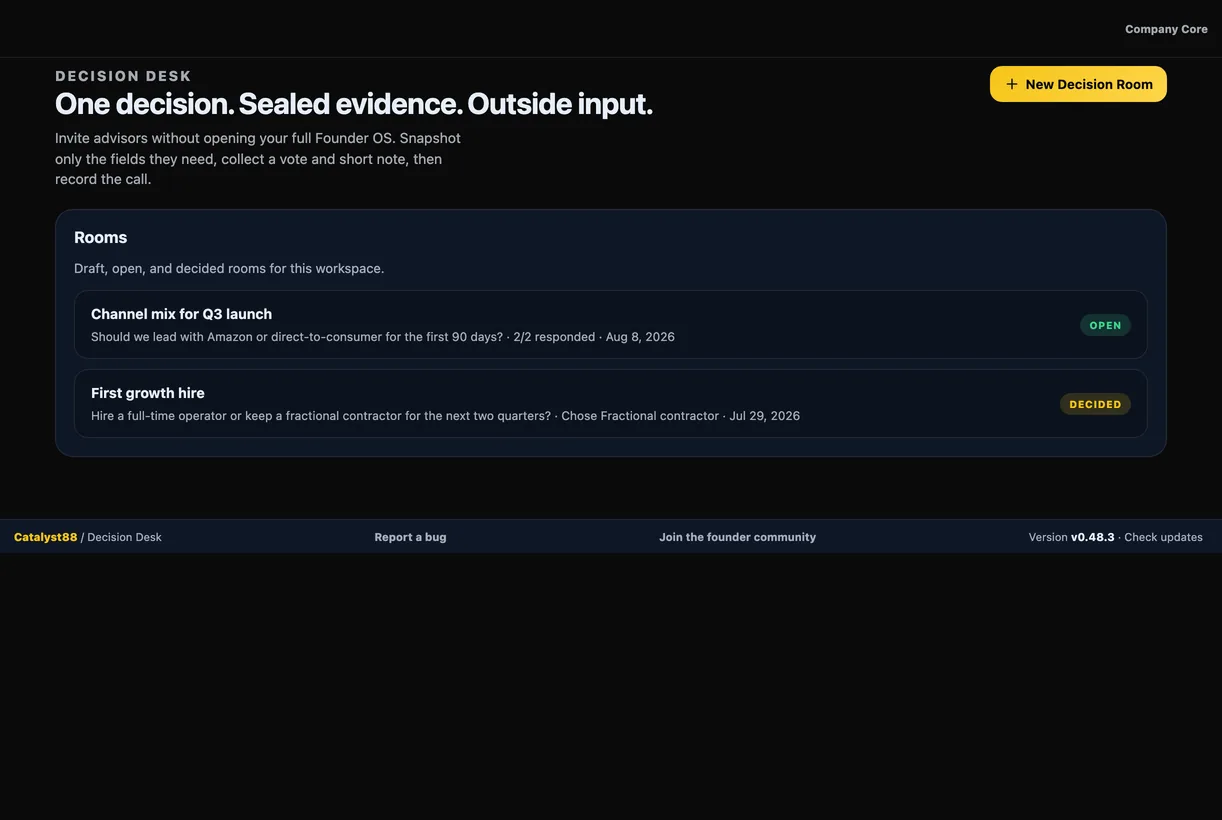
Task: Click the 2/2 responded count text
Action: pos(554,337)
